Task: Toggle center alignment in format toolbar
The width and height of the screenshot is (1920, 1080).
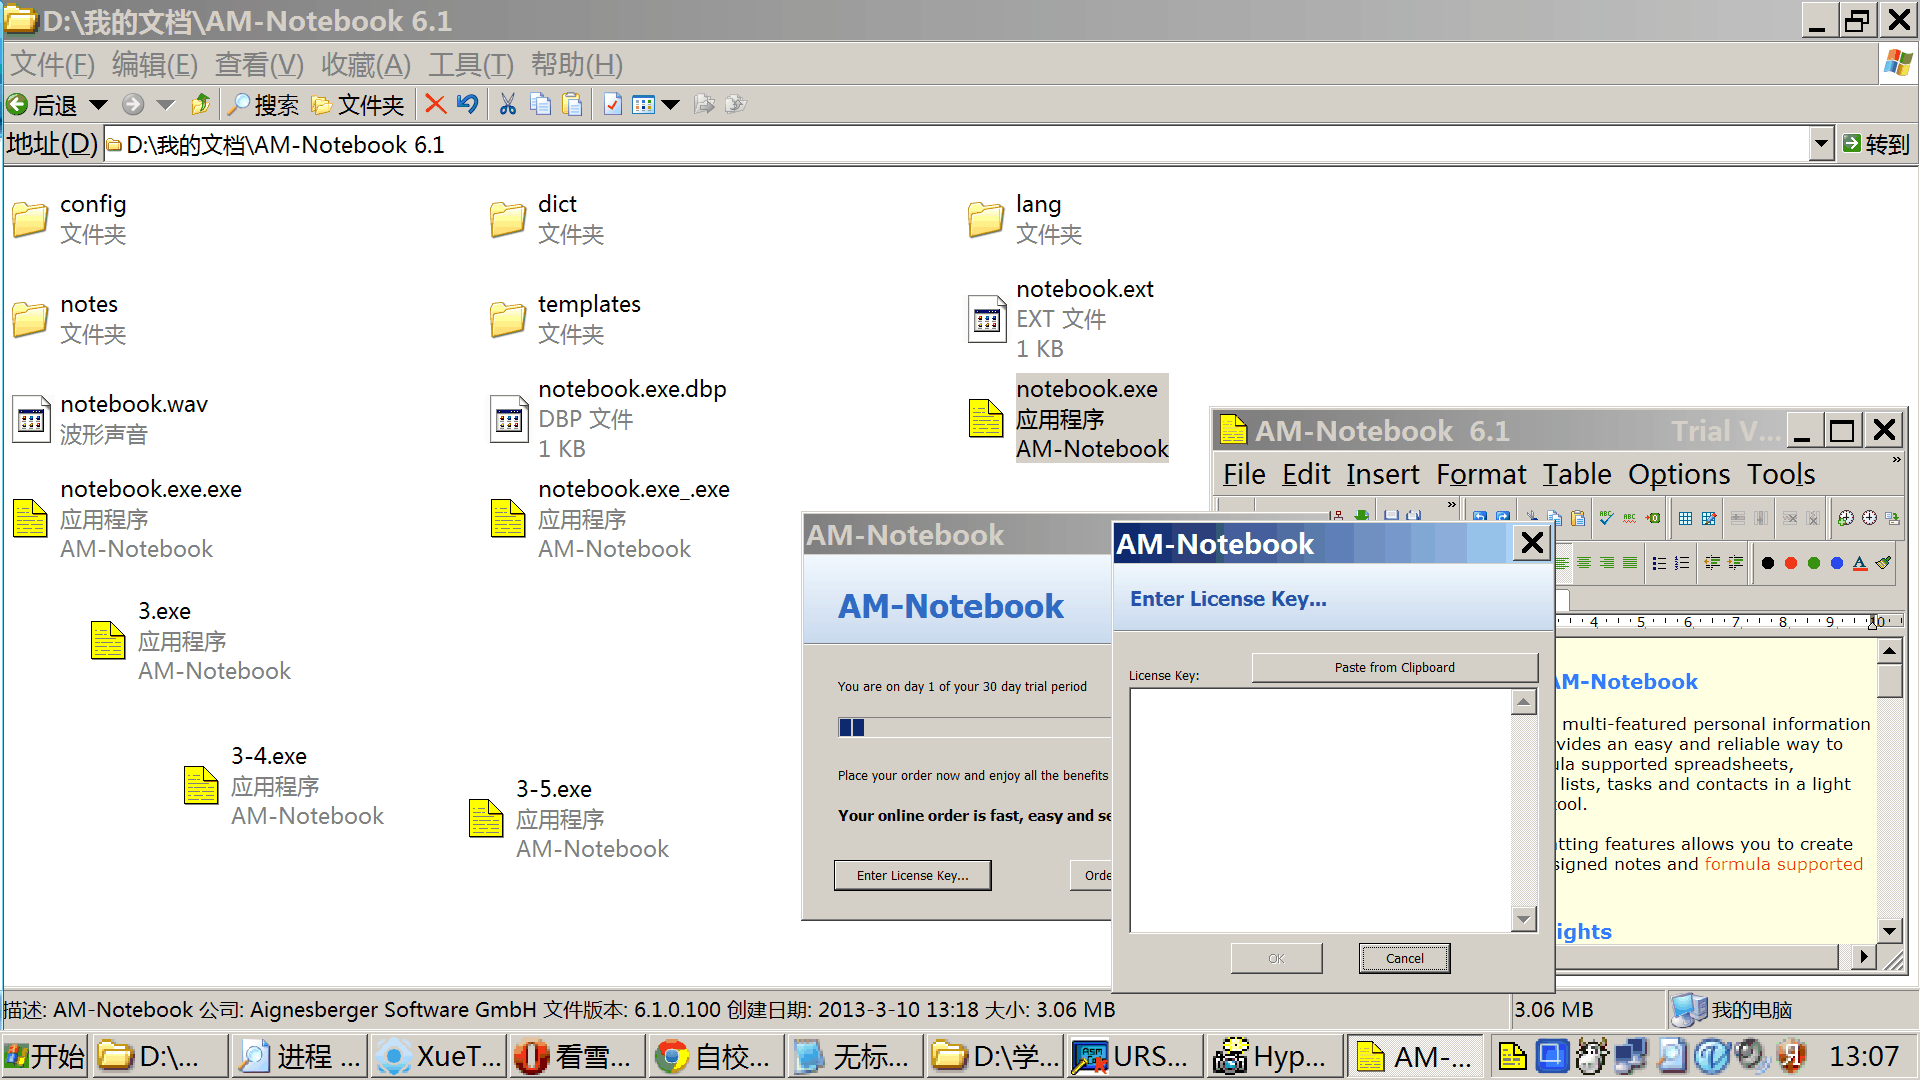Action: 1584,563
